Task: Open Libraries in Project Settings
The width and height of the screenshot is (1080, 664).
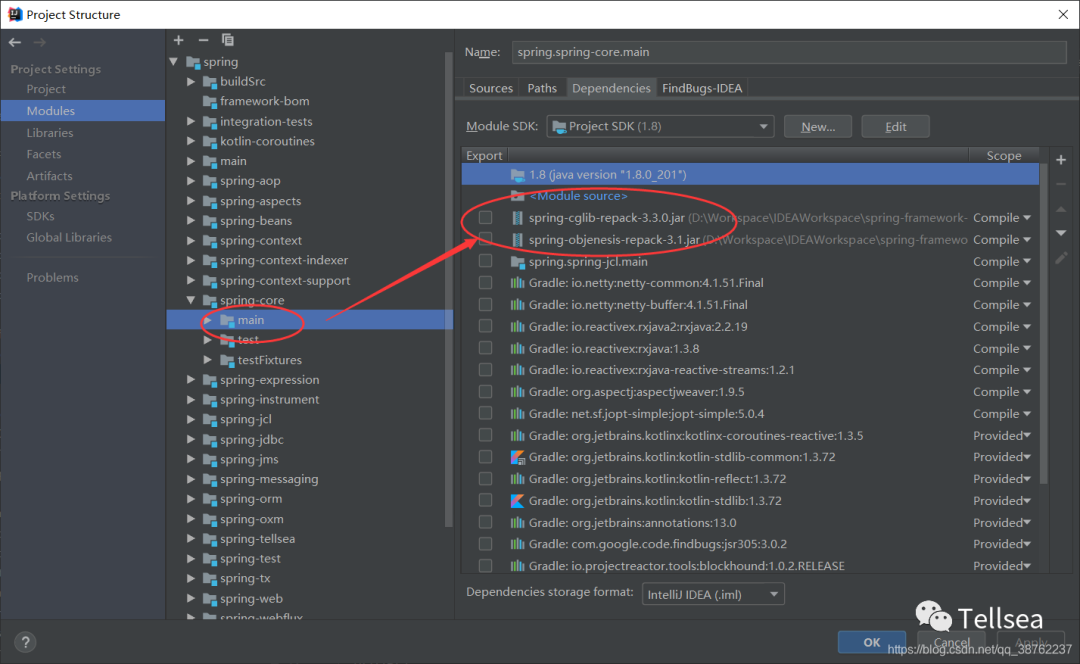Action: pos(50,132)
